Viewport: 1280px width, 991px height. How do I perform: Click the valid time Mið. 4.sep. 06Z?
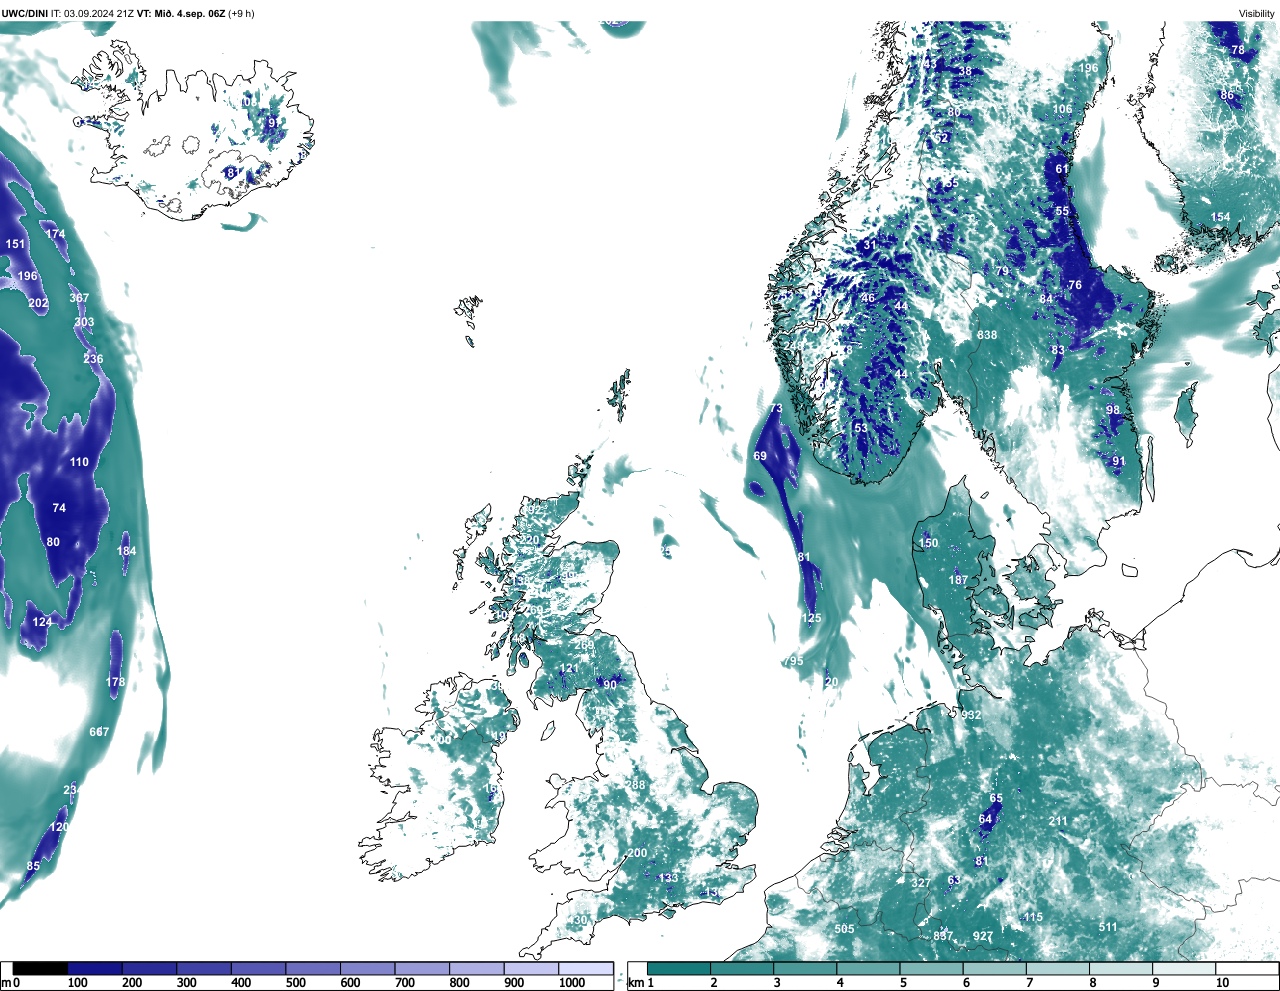click(x=190, y=13)
